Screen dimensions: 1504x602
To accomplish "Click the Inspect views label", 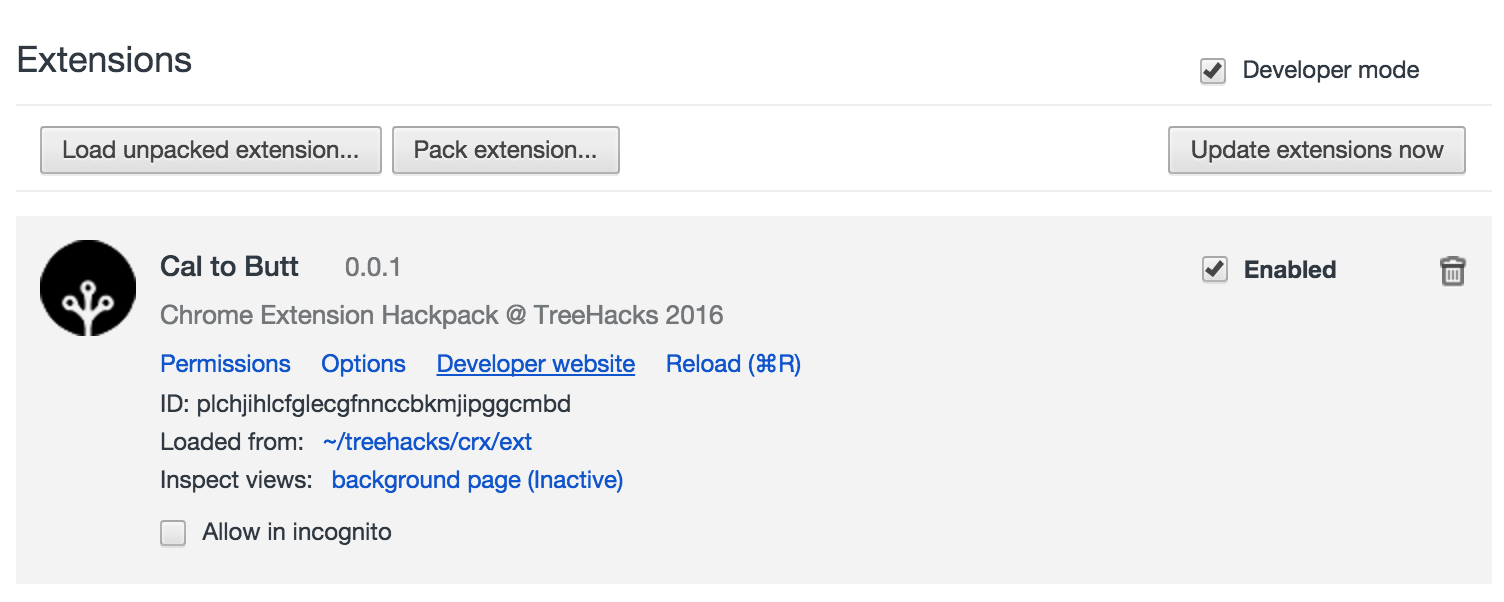I will [x=236, y=481].
